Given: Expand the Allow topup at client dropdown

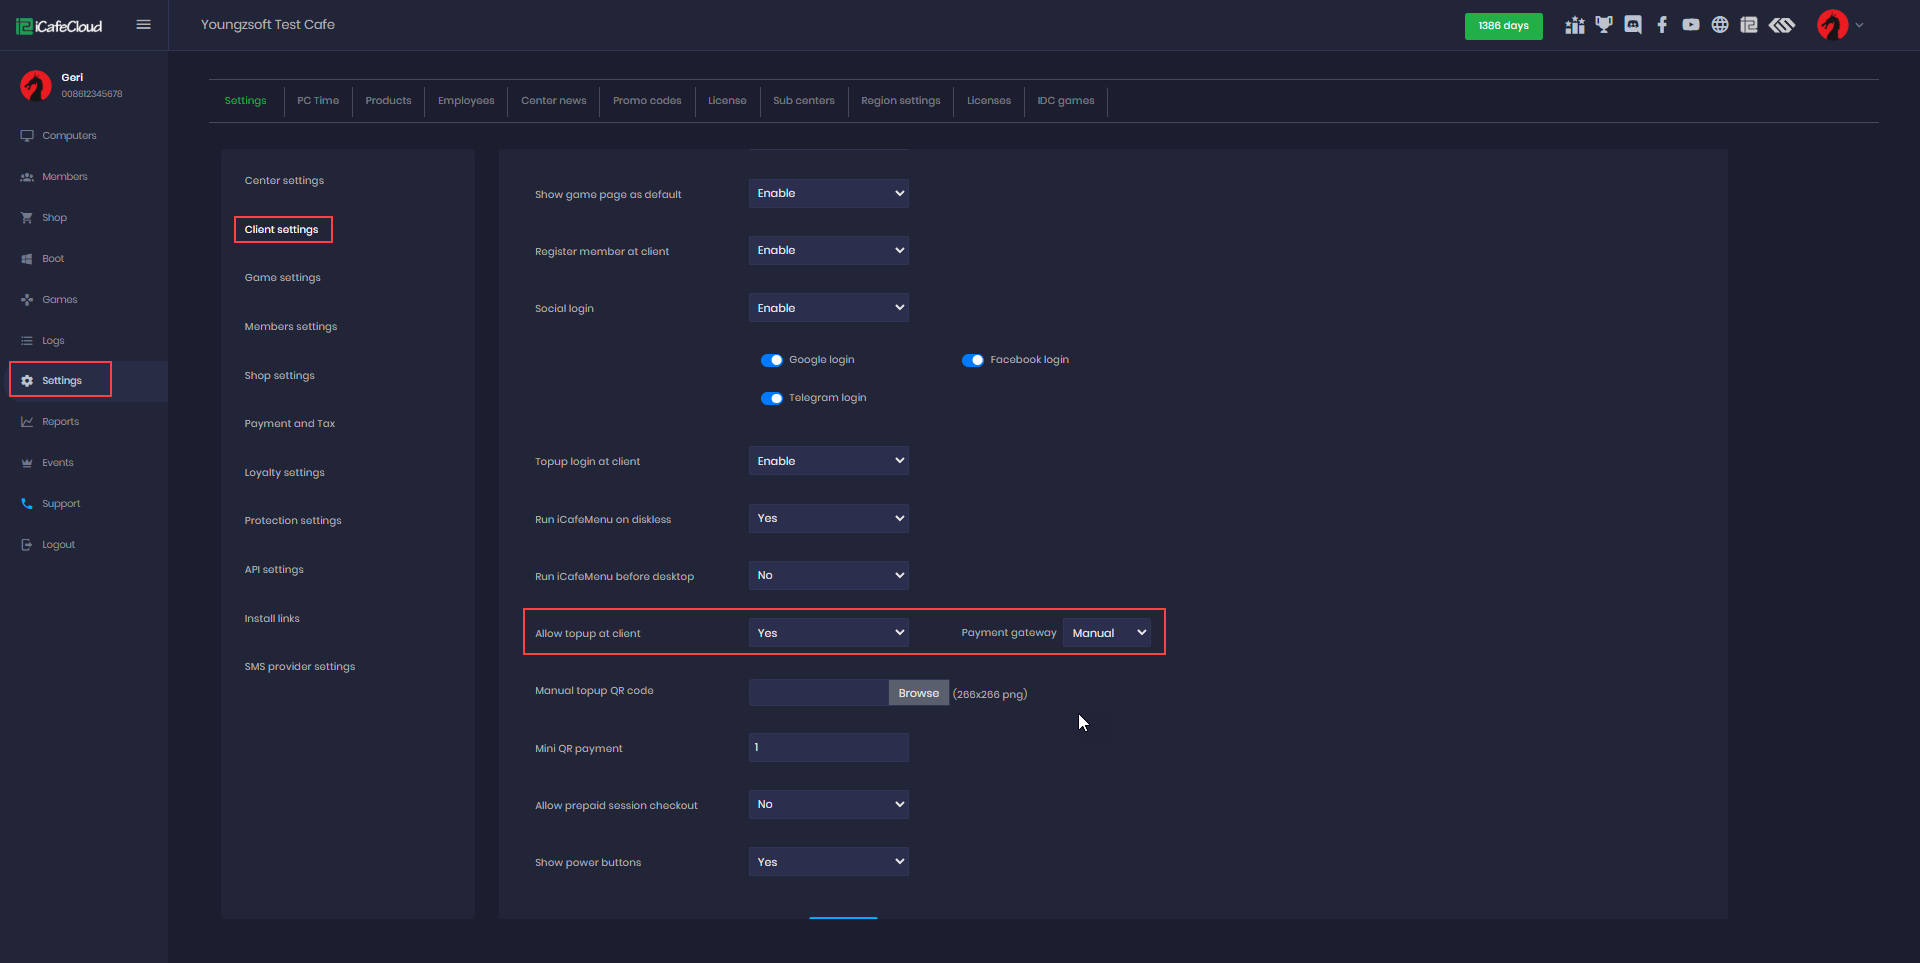Looking at the screenshot, I should coord(828,633).
